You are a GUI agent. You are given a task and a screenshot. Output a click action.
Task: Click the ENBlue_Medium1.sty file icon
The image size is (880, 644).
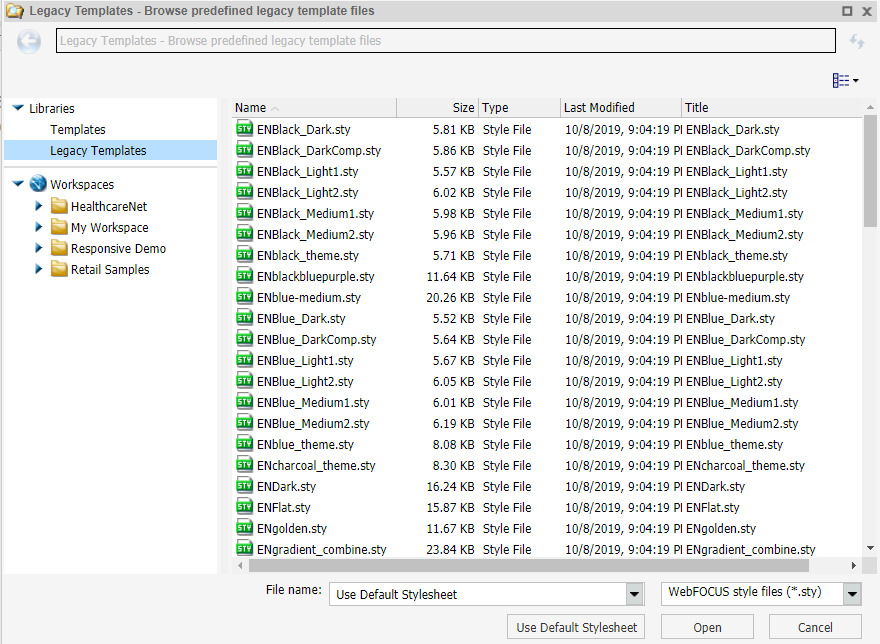[x=244, y=402]
